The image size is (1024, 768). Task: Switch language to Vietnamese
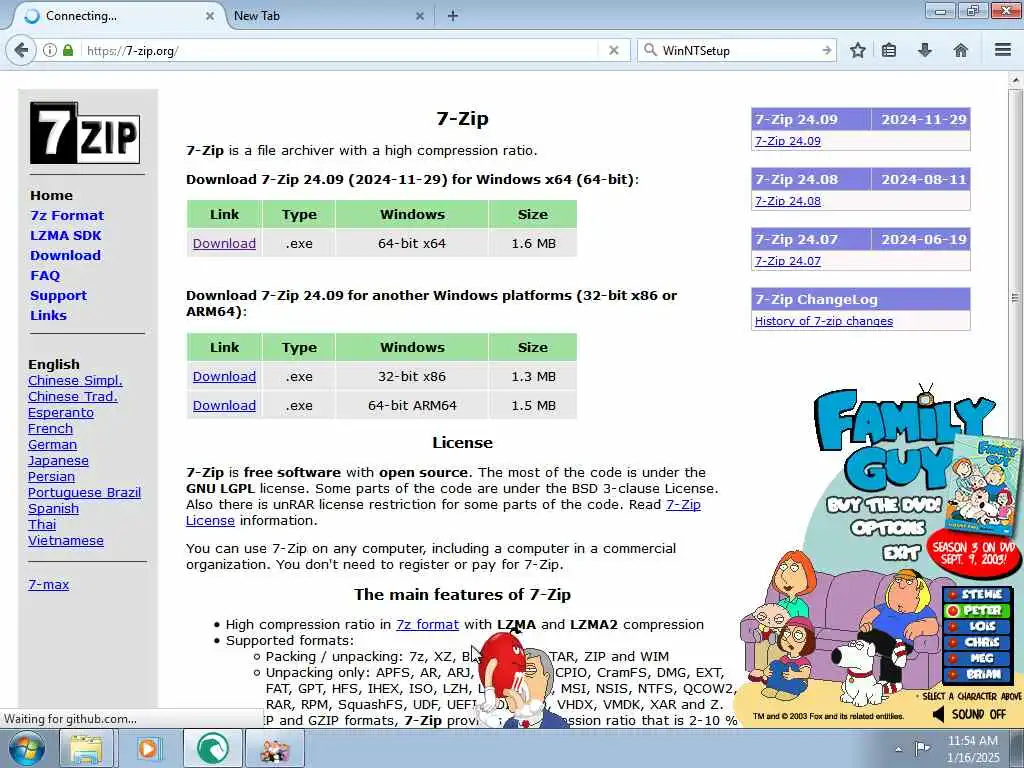(66, 541)
